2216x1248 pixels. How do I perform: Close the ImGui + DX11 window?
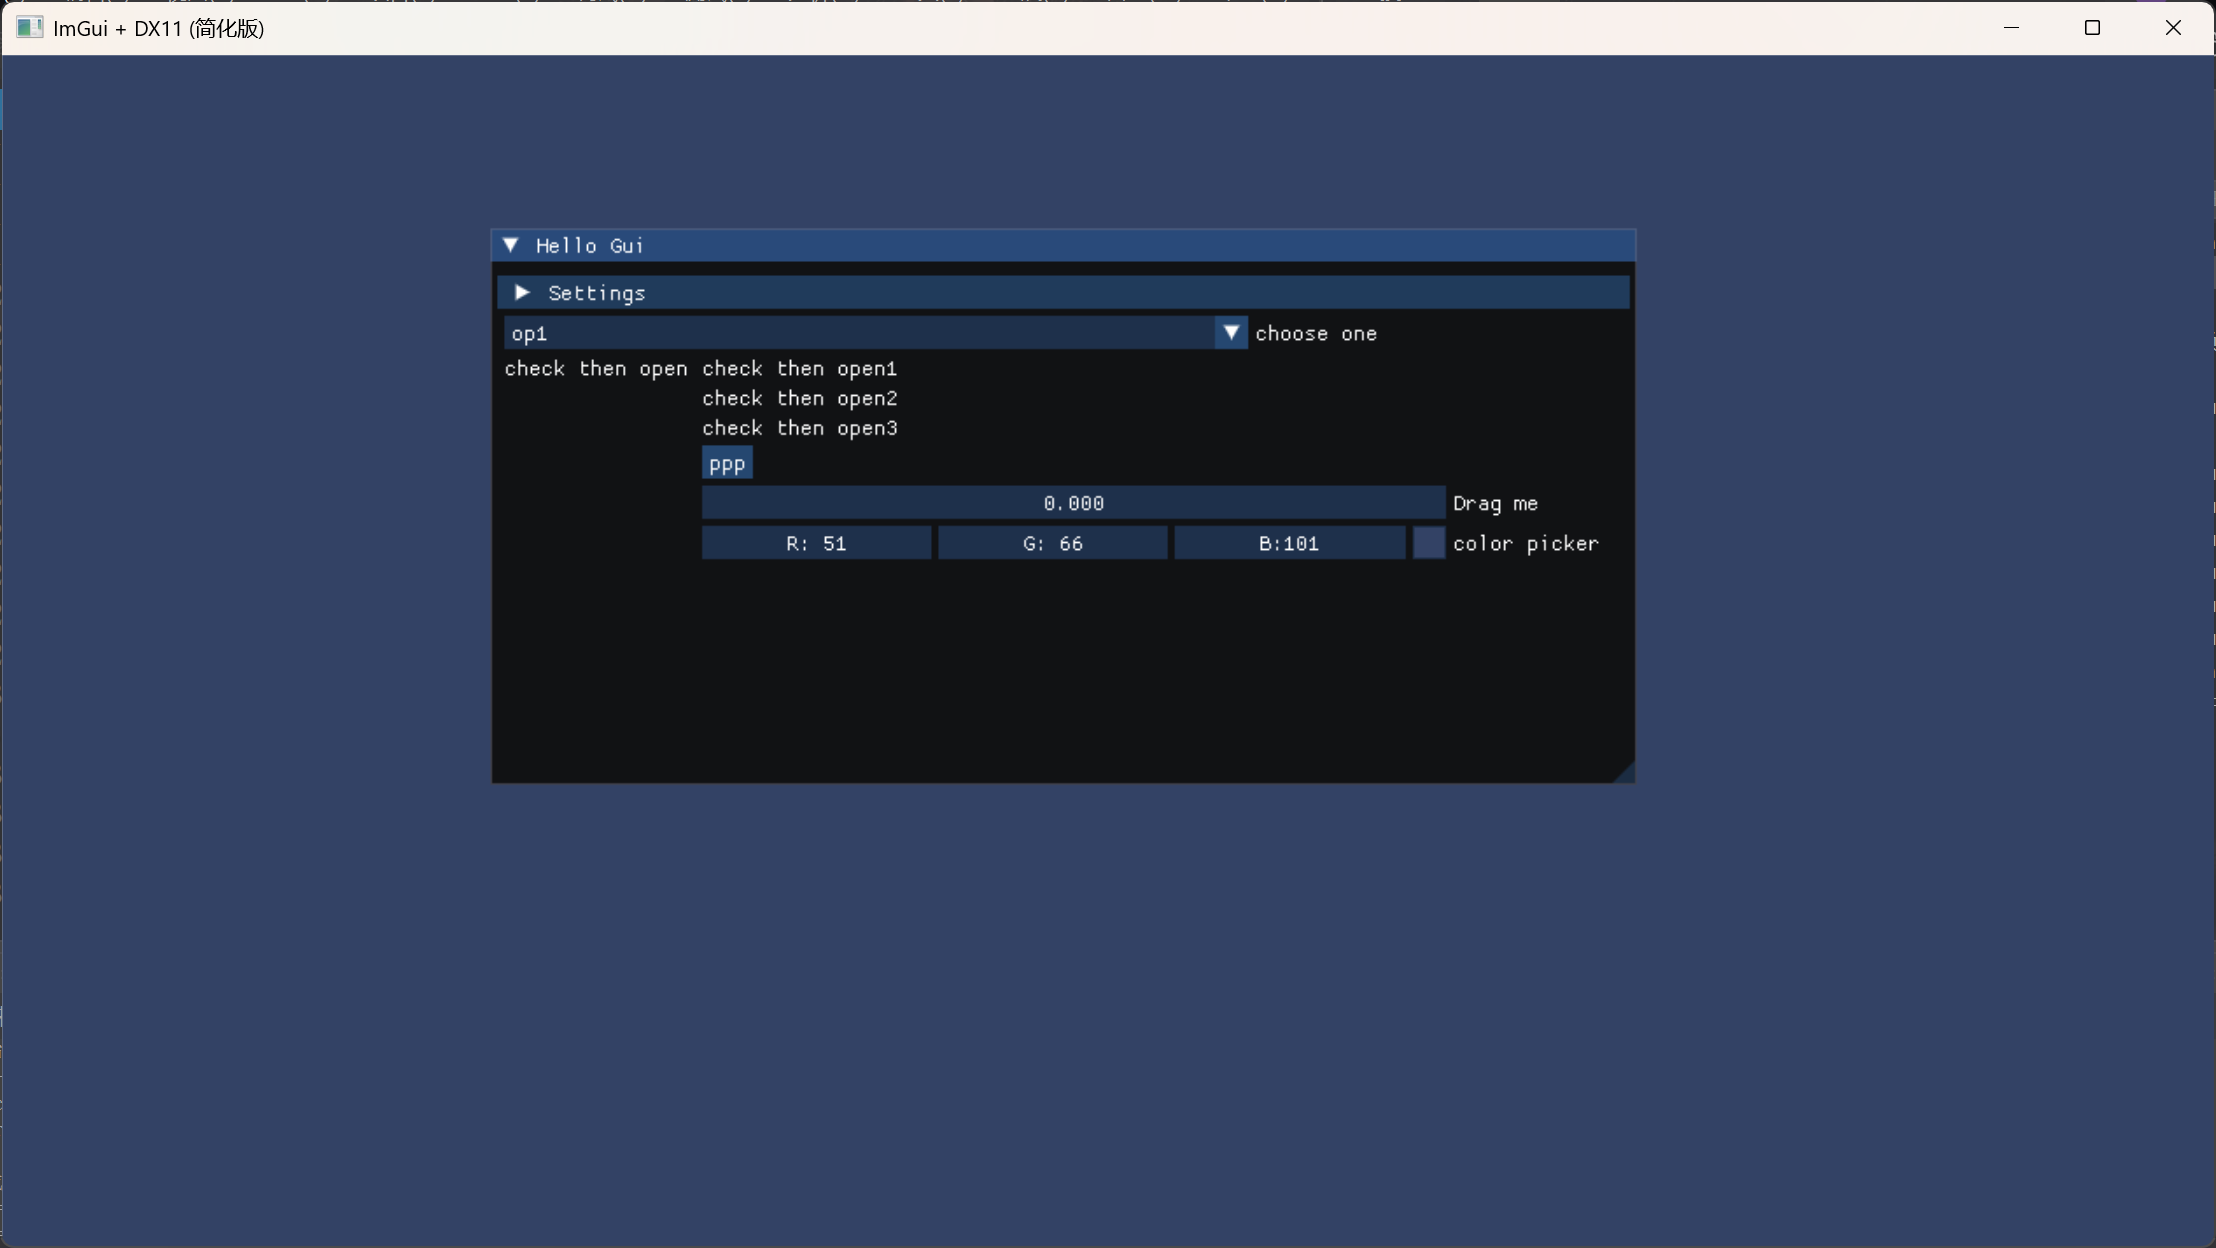coord(2173,28)
